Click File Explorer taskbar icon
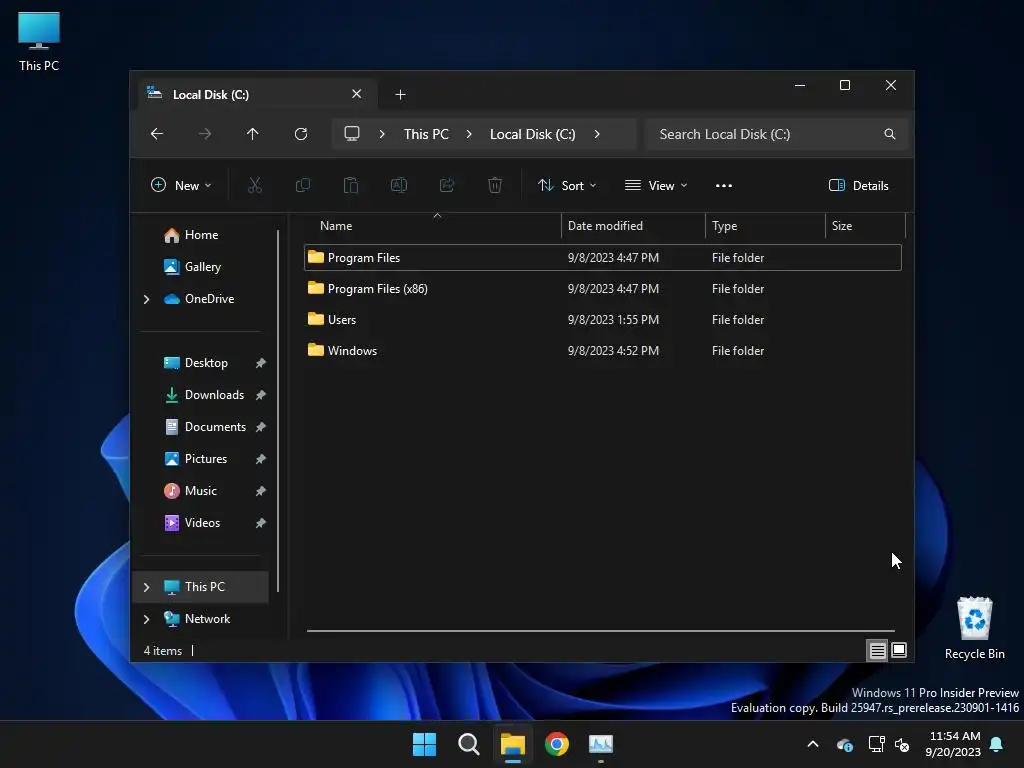This screenshot has width=1024, height=768. pyautogui.click(x=513, y=744)
